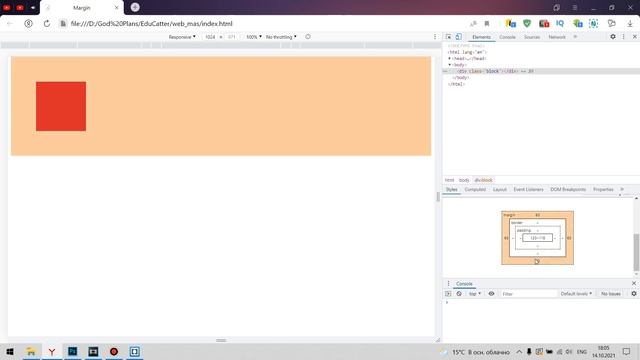Open DevTools settings gear in top bar
Viewport: 640px width, 360px height.
(613, 37)
